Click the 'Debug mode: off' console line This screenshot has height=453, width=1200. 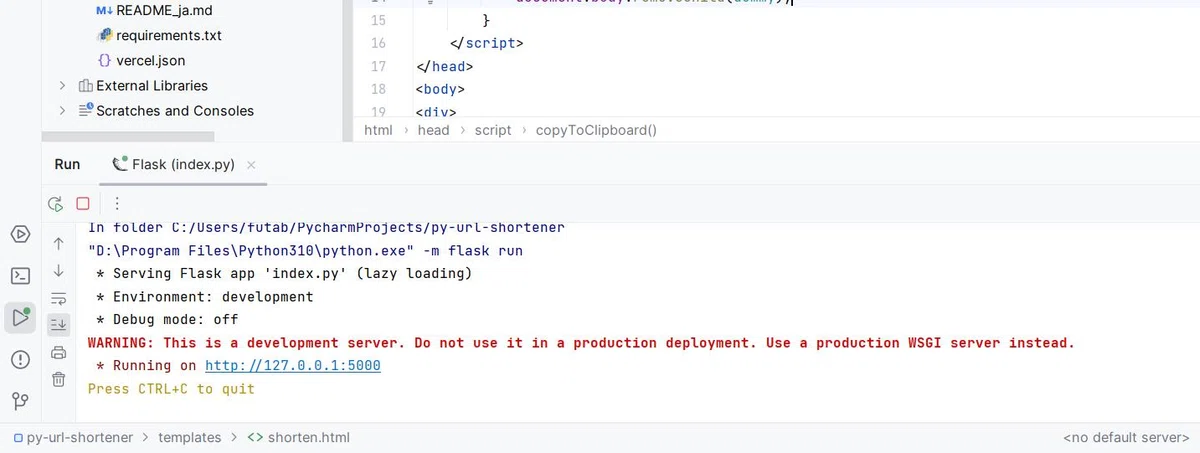tap(167, 319)
